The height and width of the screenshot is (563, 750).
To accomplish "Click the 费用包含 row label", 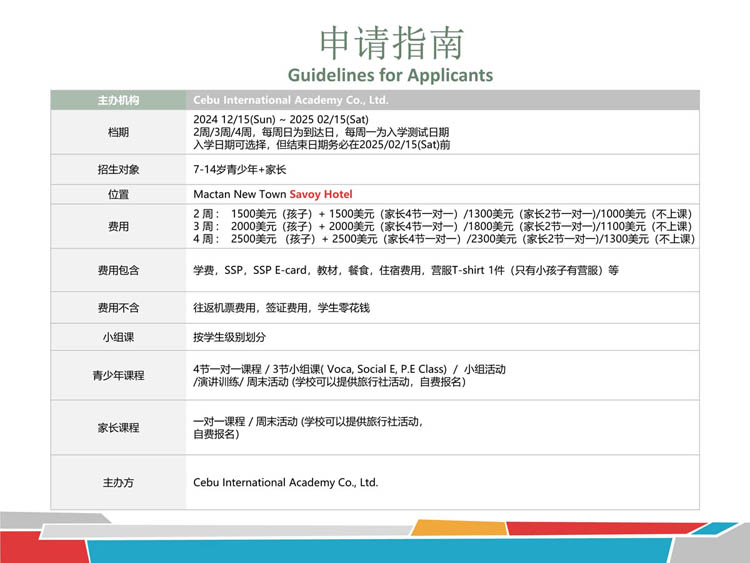I will pyautogui.click(x=118, y=270).
